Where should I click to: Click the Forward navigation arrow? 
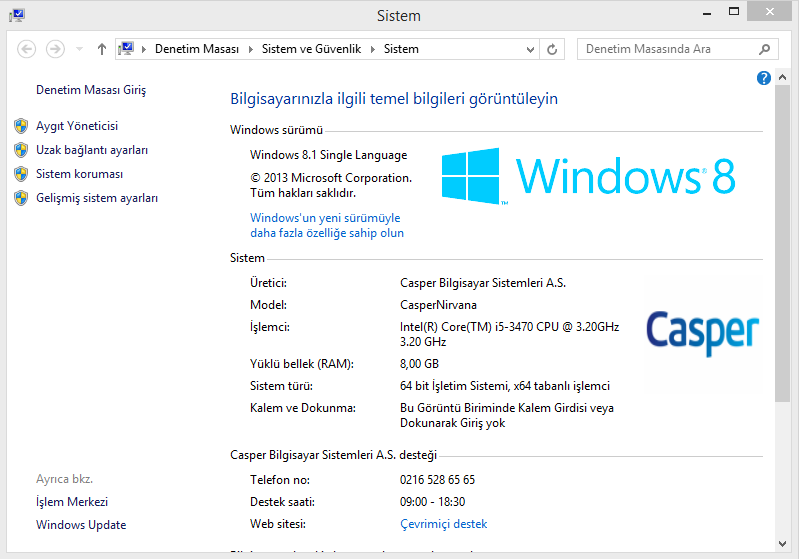coord(55,49)
